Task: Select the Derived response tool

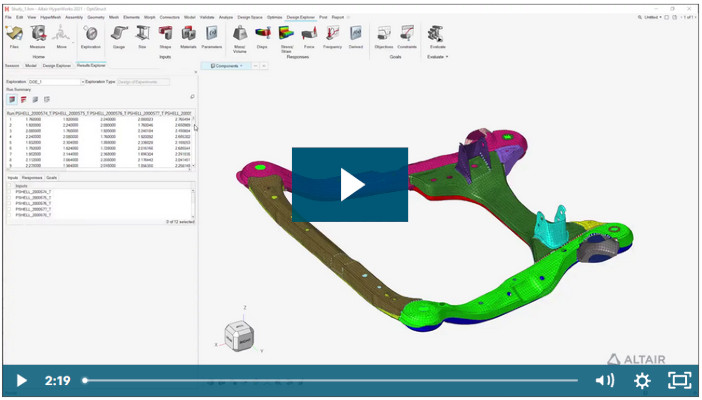Action: pyautogui.click(x=355, y=37)
